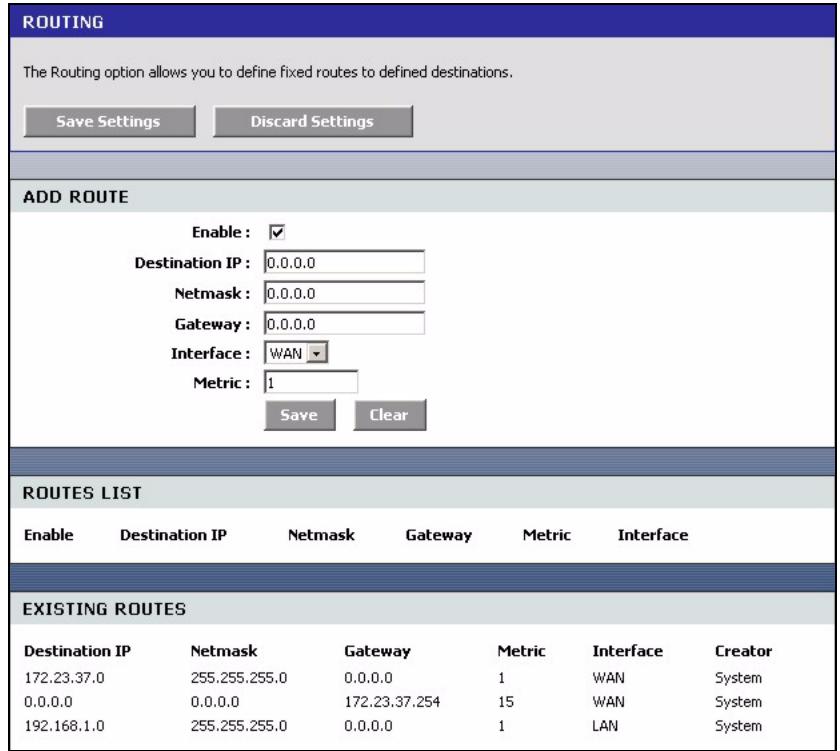Click metric value 15 in existing routes
Viewport: 840px width, 751px height.
point(506,702)
